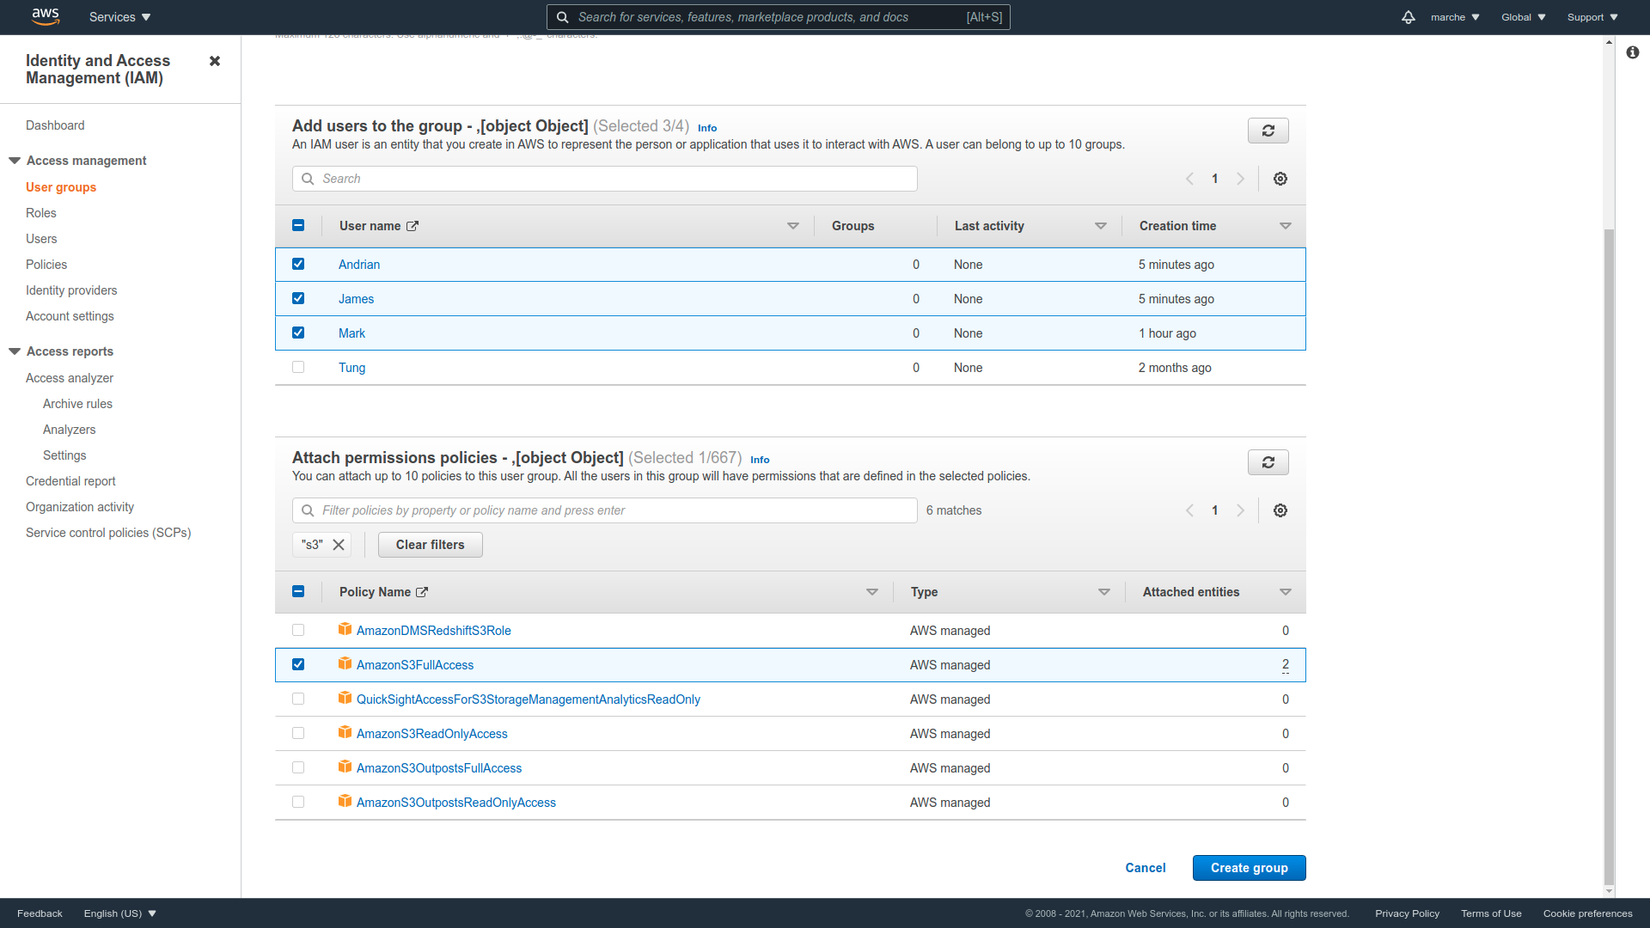Screen dimensions: 1650x928
Task: Click the Clear filters button
Action: tap(430, 545)
